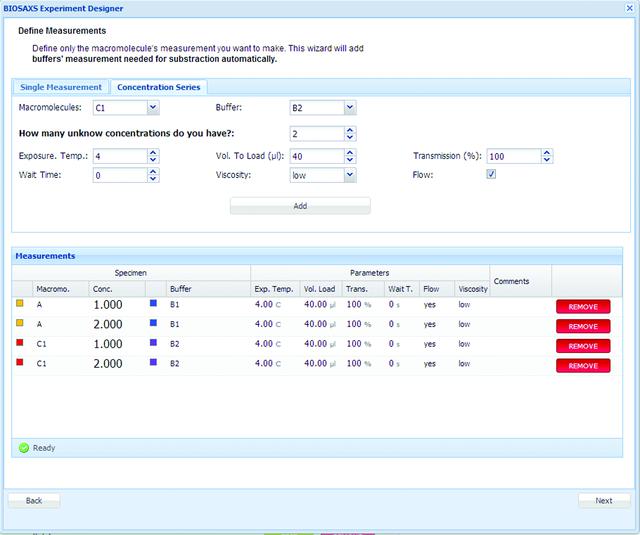640x535 pixels.
Task: Open the Buffer dropdown
Action: (350, 108)
